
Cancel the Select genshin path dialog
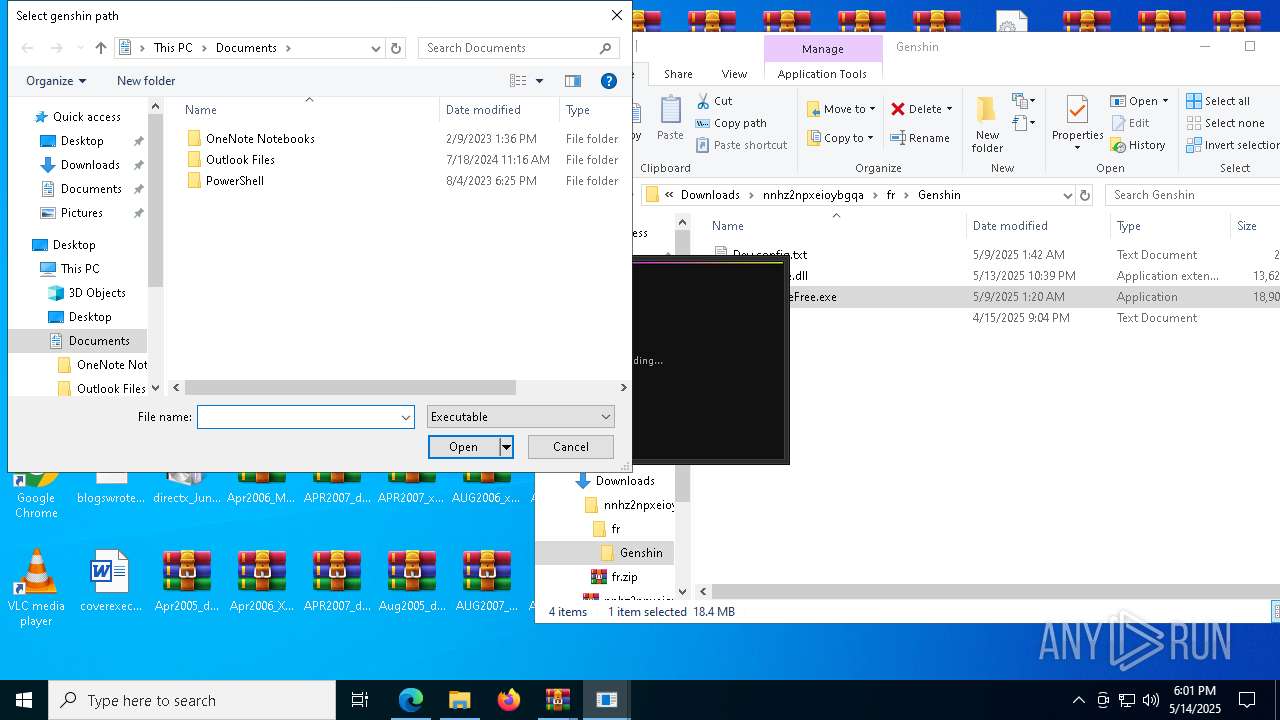point(570,447)
